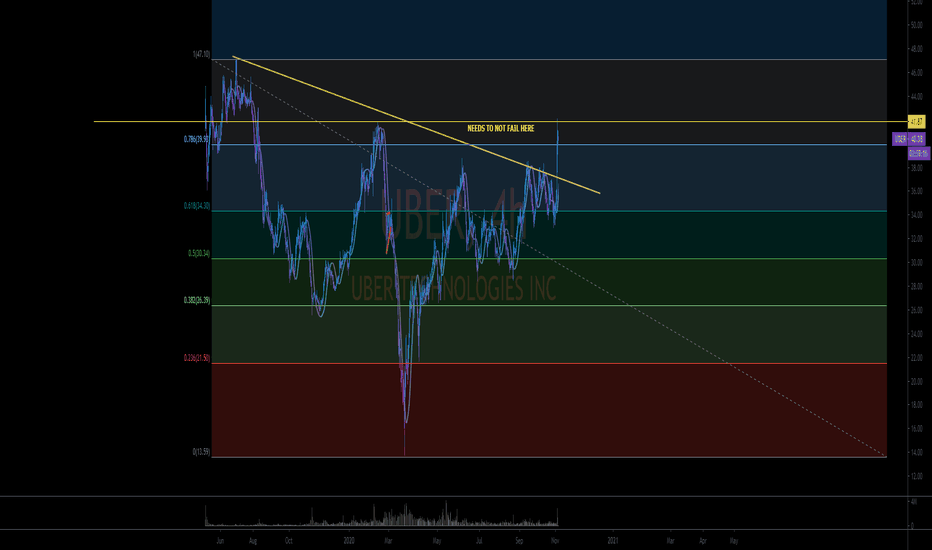932x550 pixels.
Task: Click the red 0.236 Fibonacci level label
Action: (197, 358)
